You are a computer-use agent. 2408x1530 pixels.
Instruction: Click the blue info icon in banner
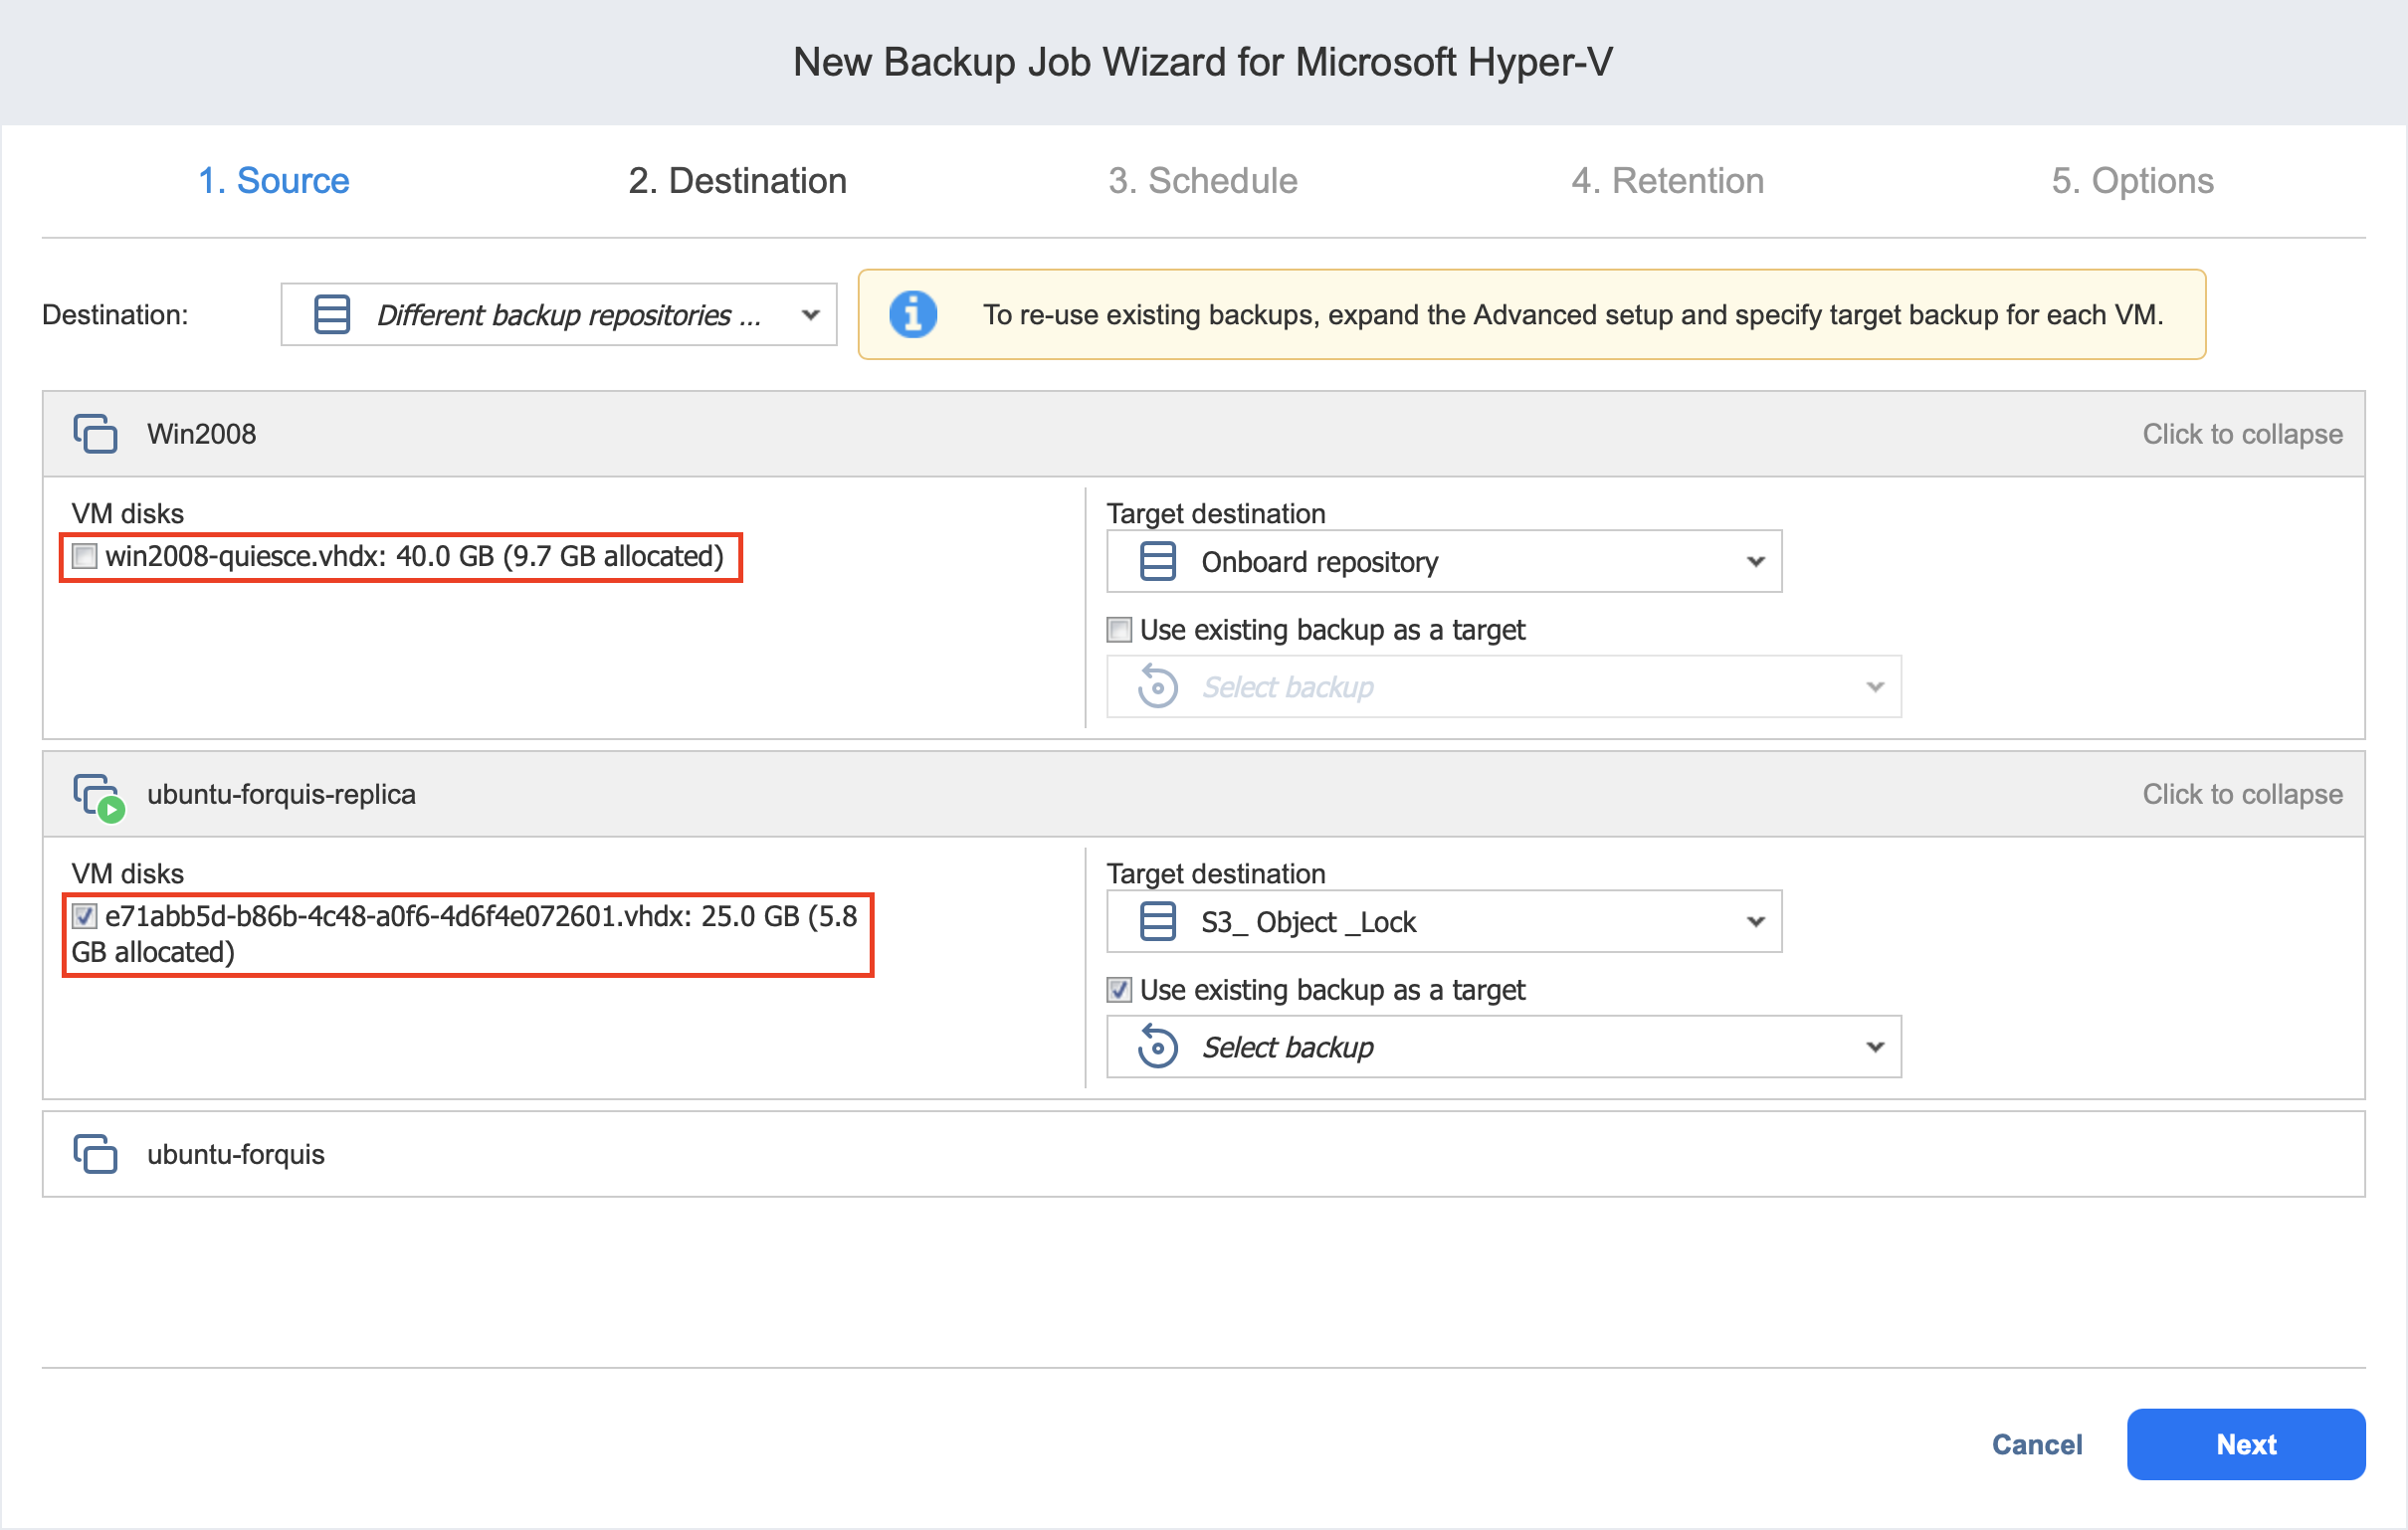tap(913, 315)
